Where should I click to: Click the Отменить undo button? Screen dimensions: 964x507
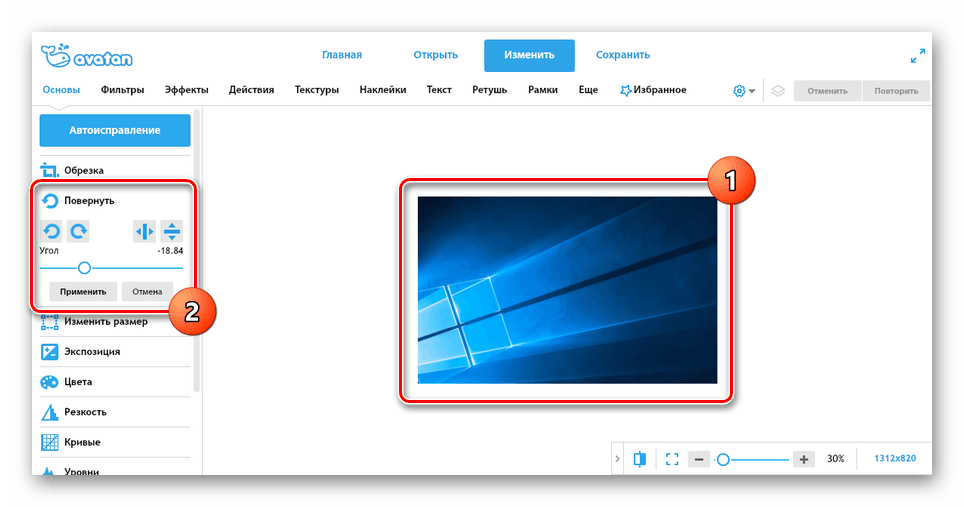click(828, 90)
